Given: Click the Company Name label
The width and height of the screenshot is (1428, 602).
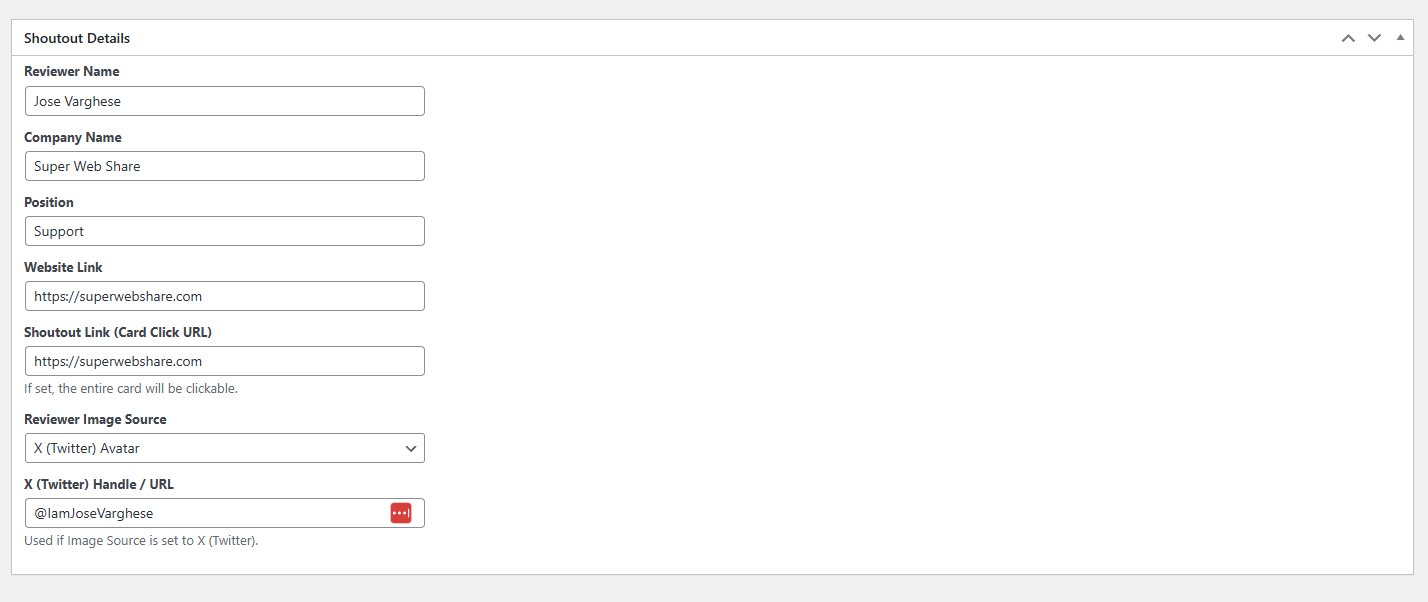Looking at the screenshot, I should (x=73, y=137).
